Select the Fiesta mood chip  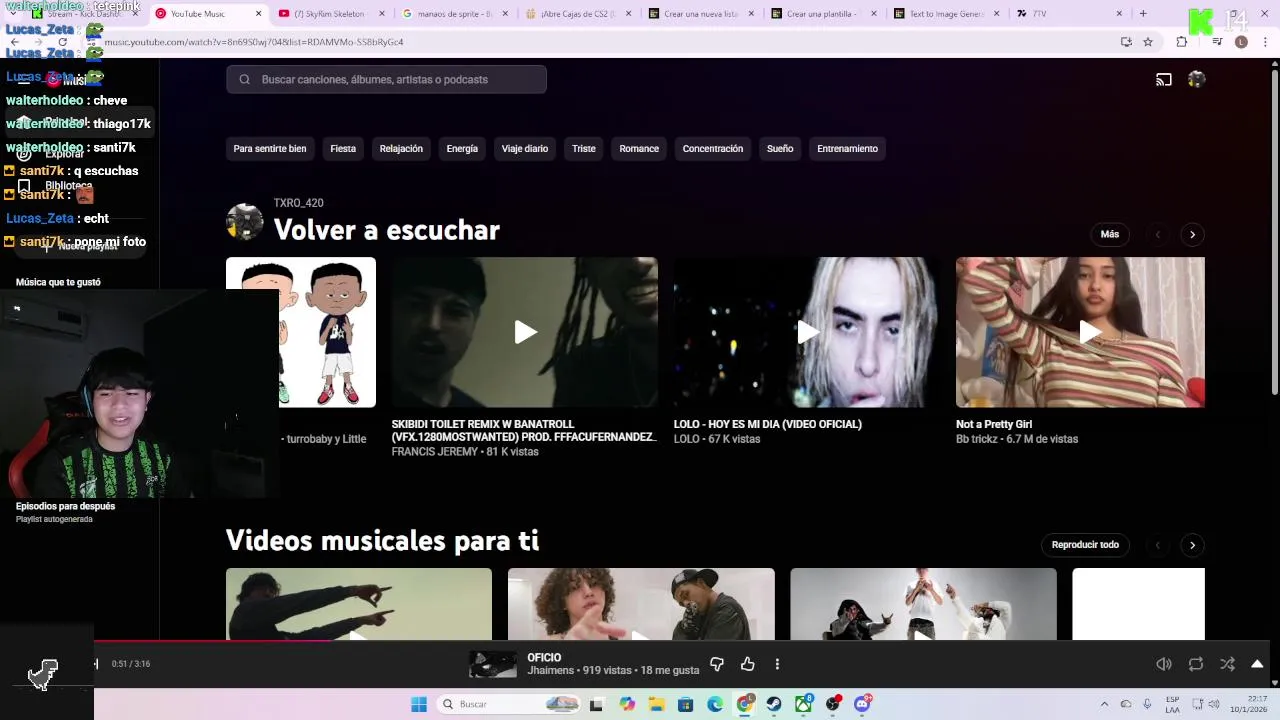pyautogui.click(x=343, y=149)
